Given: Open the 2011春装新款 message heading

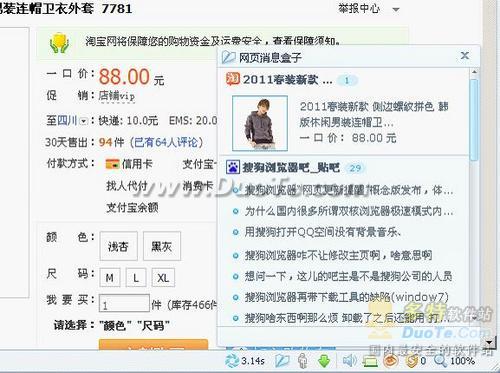Looking at the screenshot, I should point(287,80).
